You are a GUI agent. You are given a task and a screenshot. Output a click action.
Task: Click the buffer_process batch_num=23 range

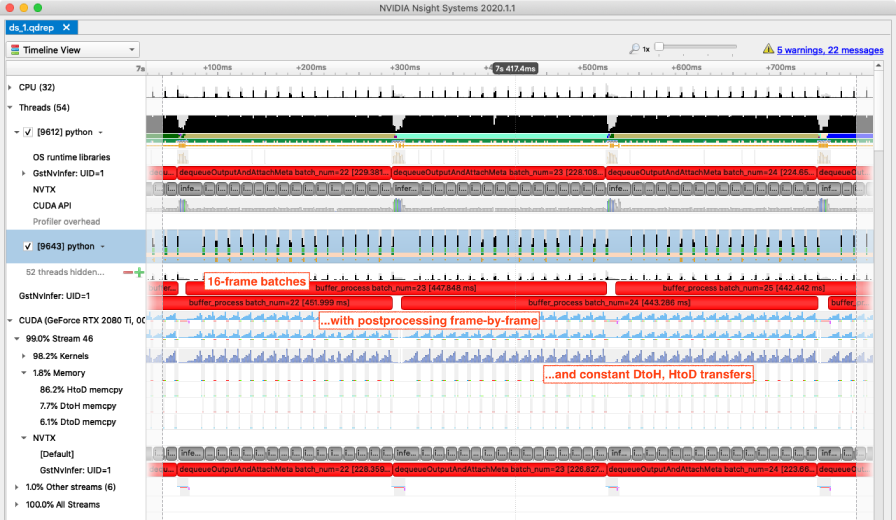tap(396, 288)
